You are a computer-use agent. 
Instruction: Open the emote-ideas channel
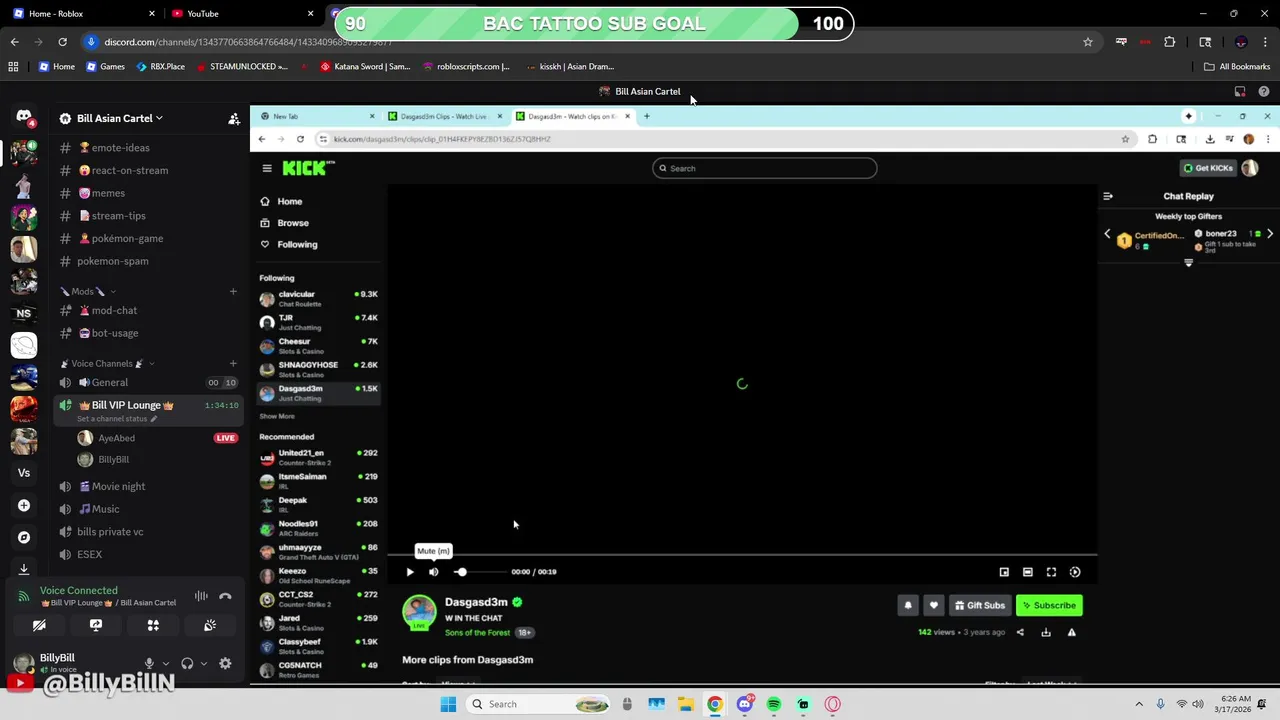pos(148,147)
